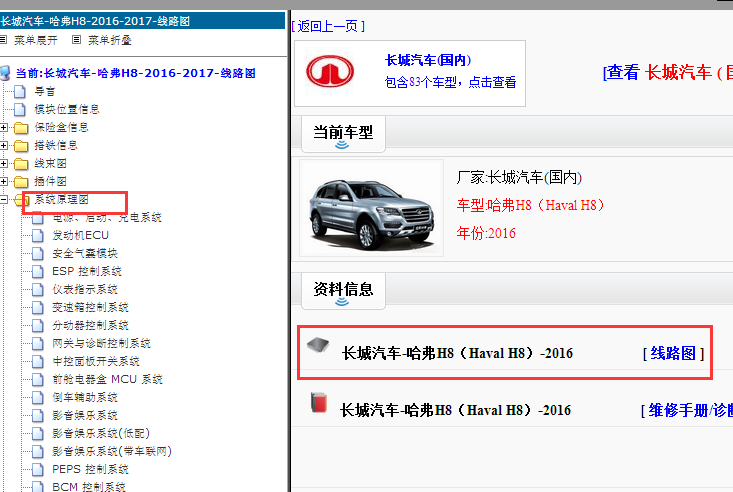
Task: Select the 系统原理图 tree label
Action: 61,200
